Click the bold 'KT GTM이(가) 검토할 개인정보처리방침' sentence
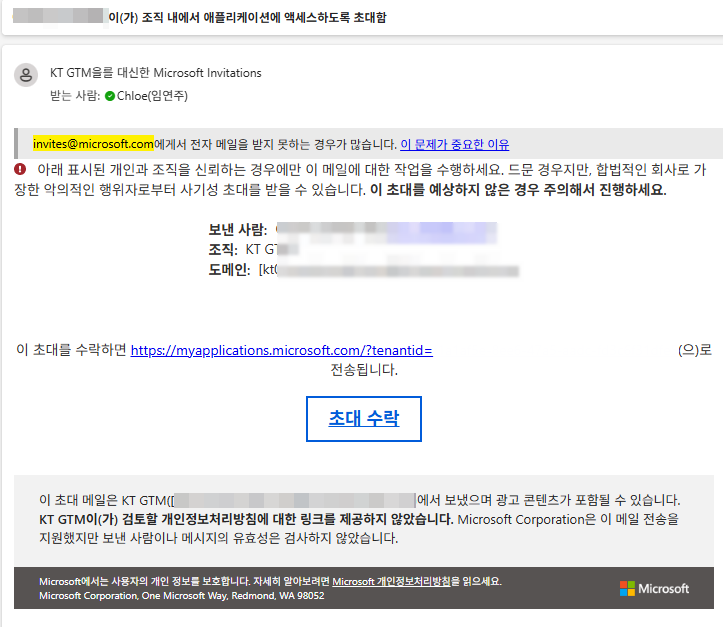 (246, 519)
